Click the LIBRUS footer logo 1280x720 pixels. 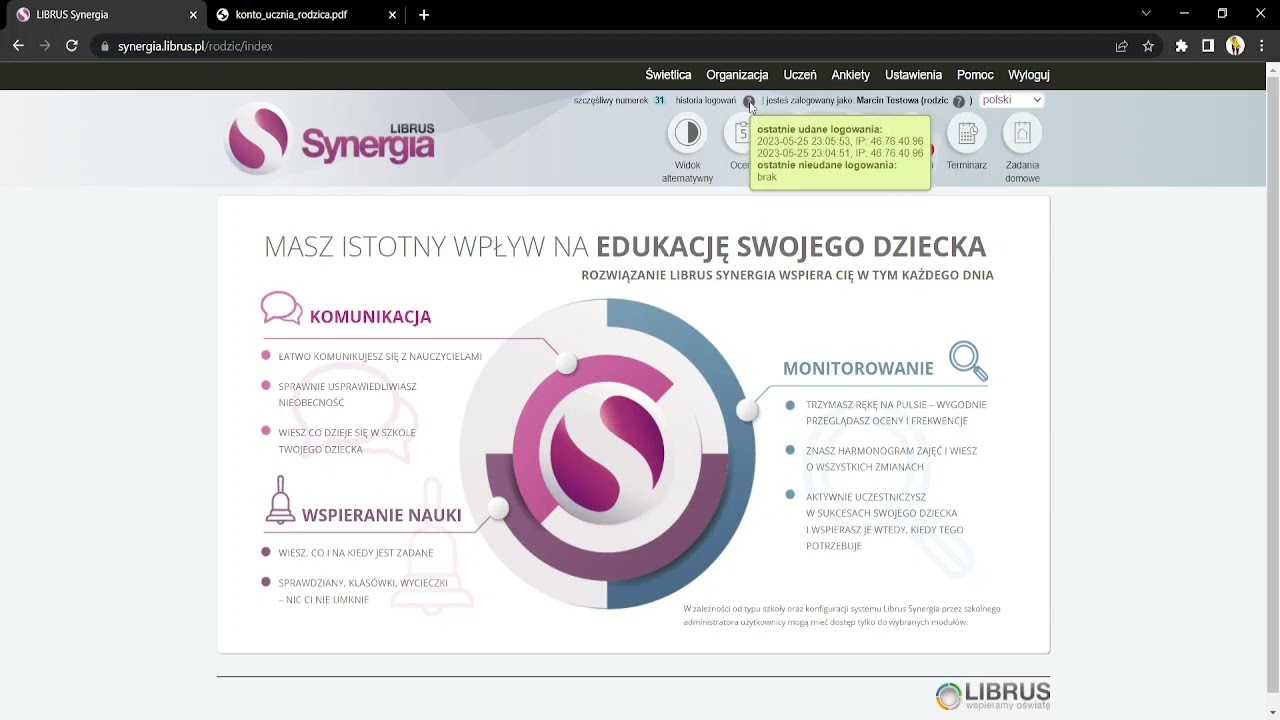click(x=992, y=695)
